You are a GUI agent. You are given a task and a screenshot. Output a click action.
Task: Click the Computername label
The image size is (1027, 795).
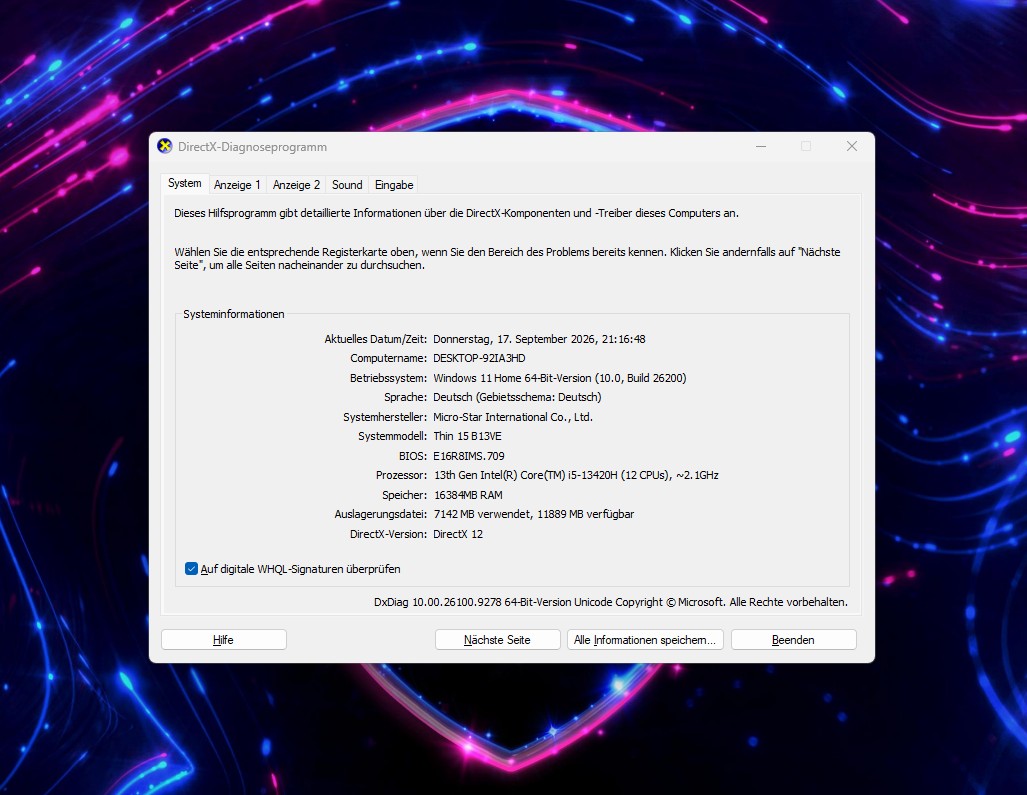click(x=388, y=358)
